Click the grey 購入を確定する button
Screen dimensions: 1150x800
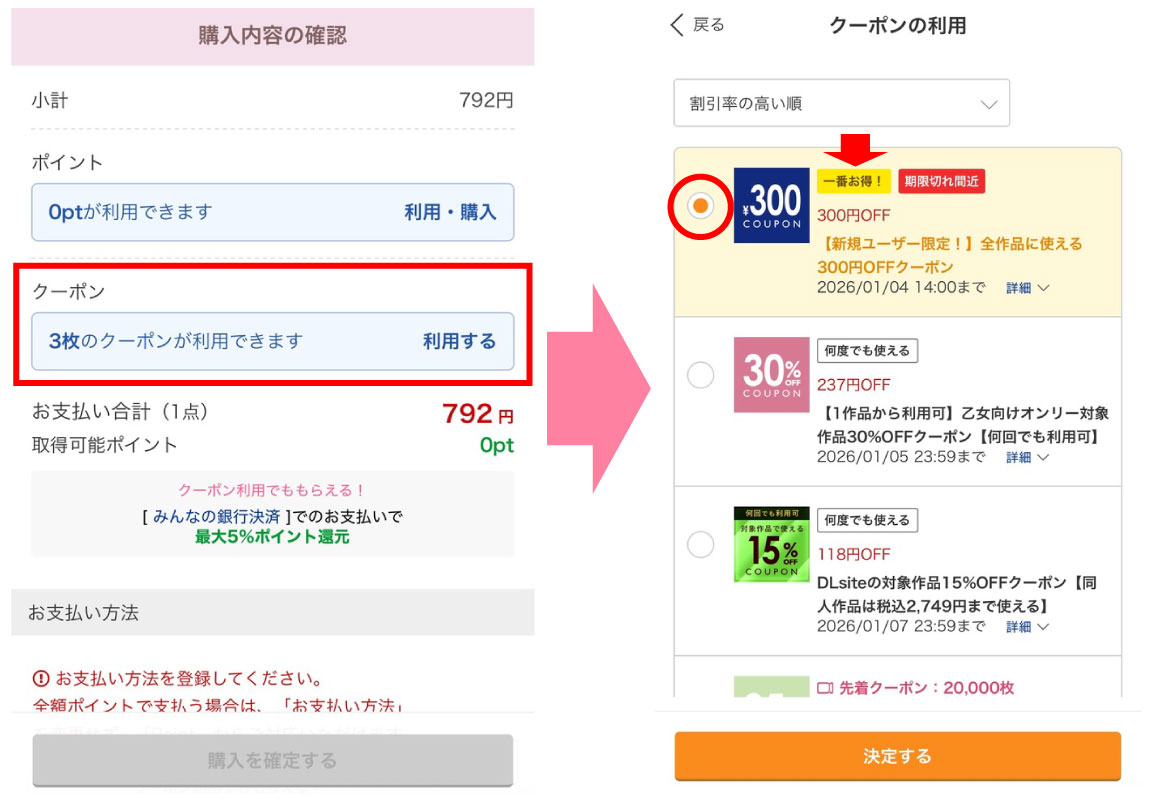(272, 761)
